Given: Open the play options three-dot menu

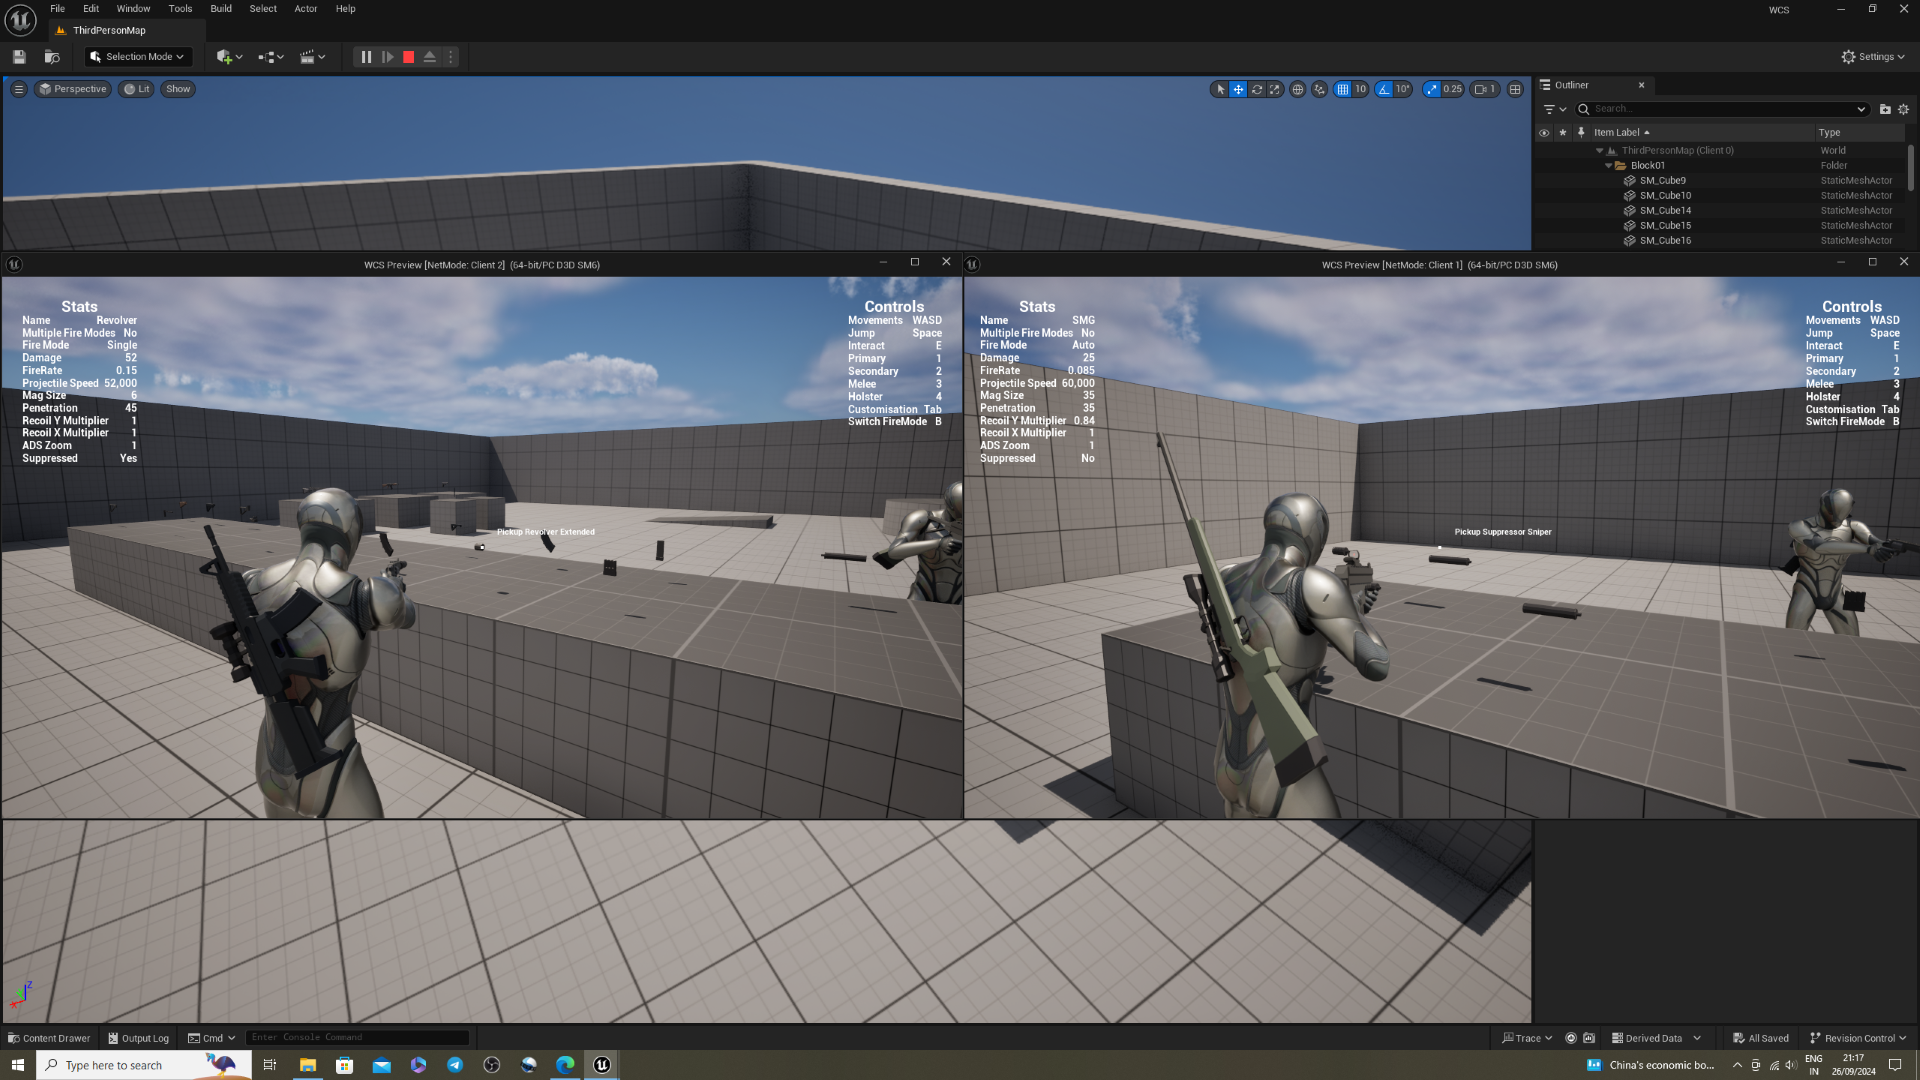Looking at the screenshot, I should [451, 57].
